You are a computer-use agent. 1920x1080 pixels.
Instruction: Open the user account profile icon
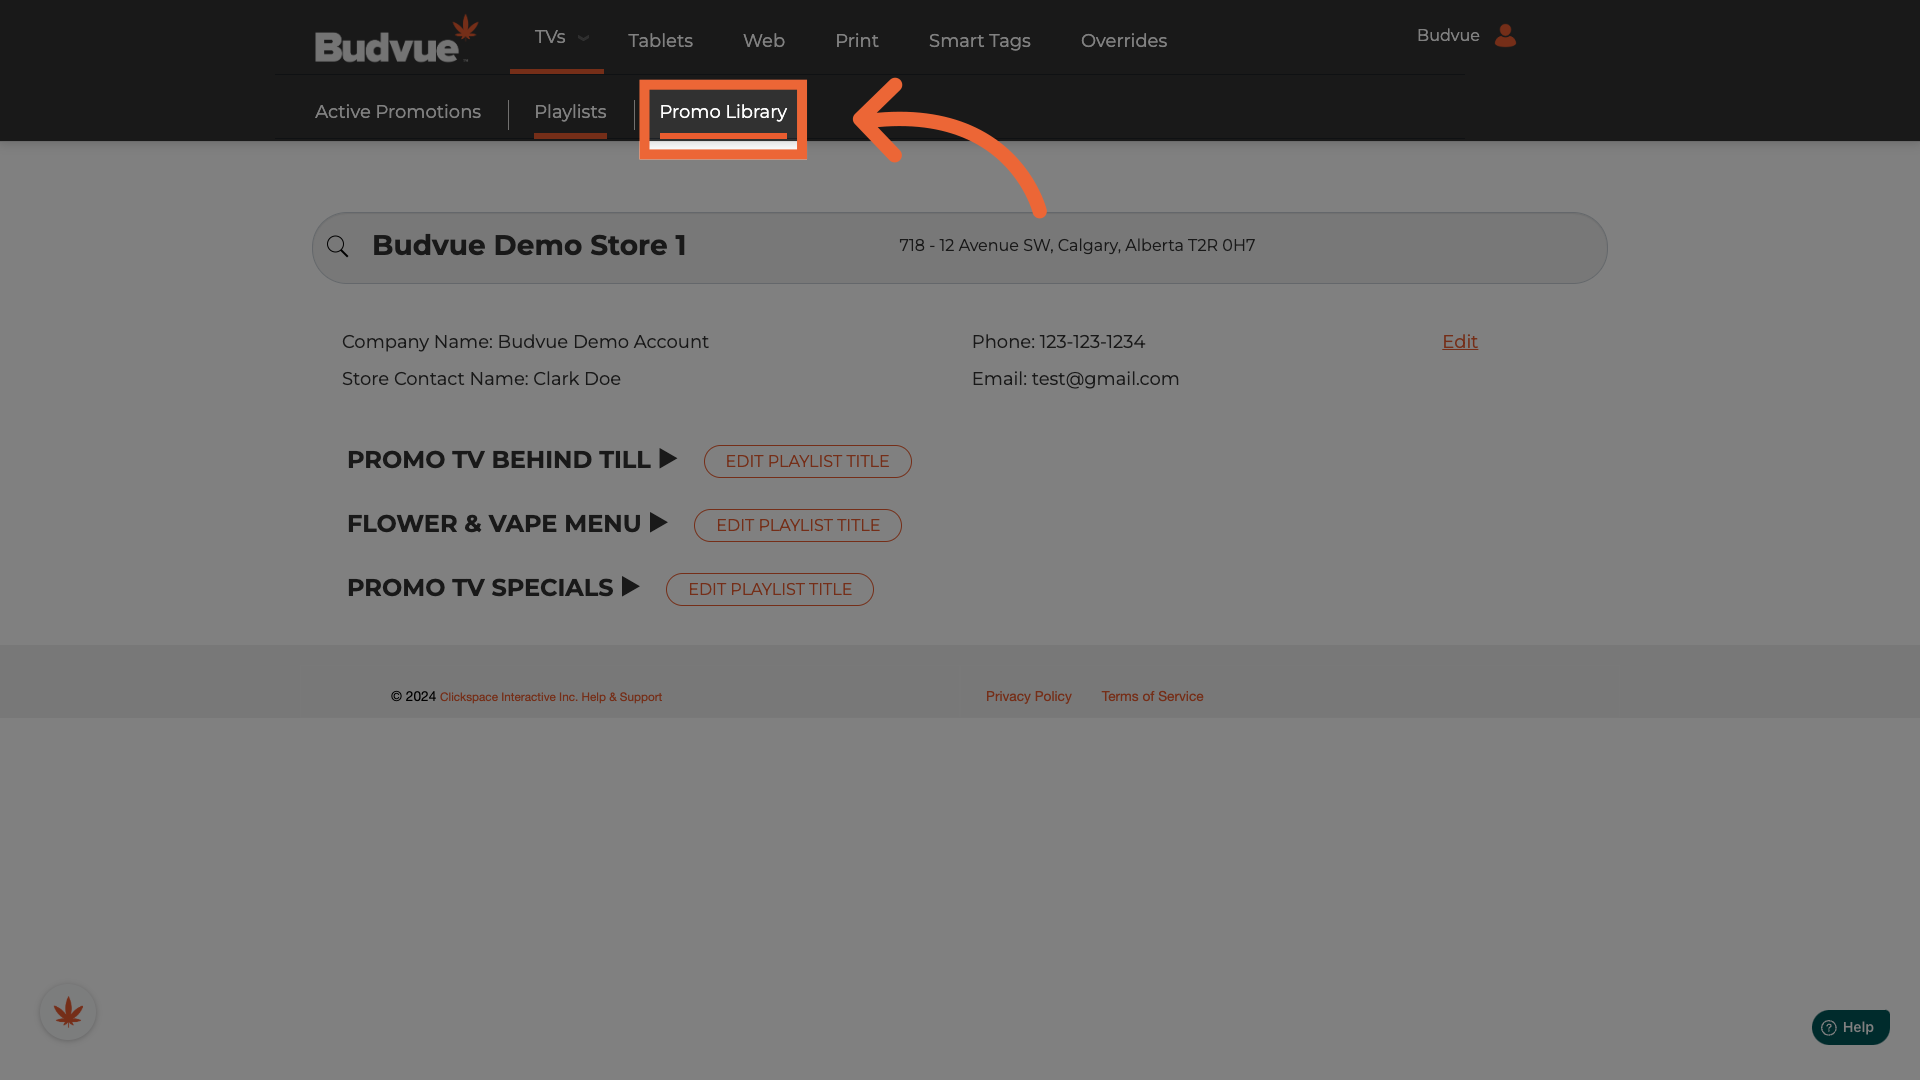click(x=1505, y=36)
